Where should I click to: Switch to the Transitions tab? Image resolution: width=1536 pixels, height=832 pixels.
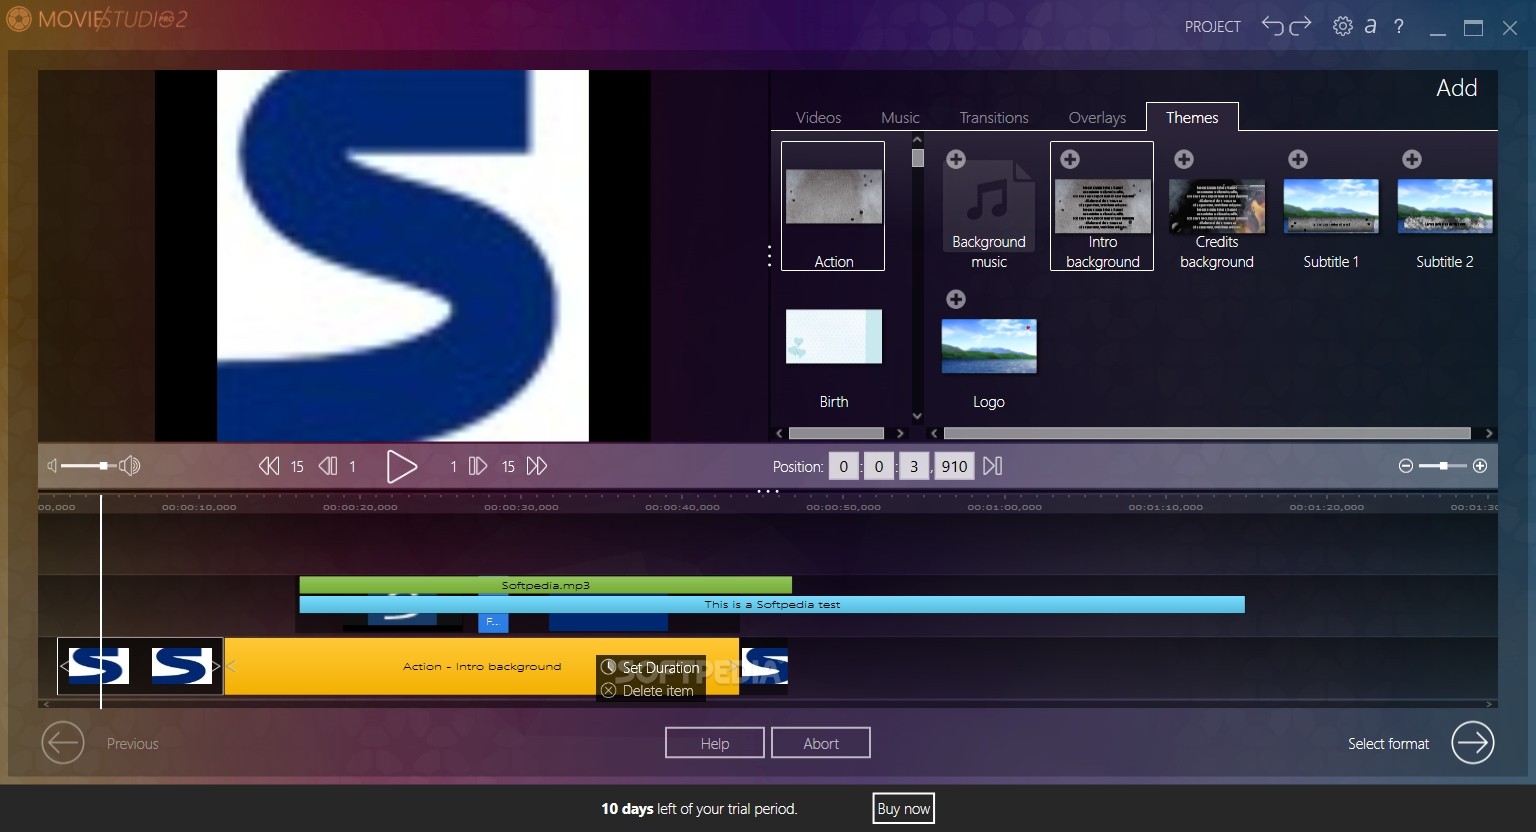994,117
